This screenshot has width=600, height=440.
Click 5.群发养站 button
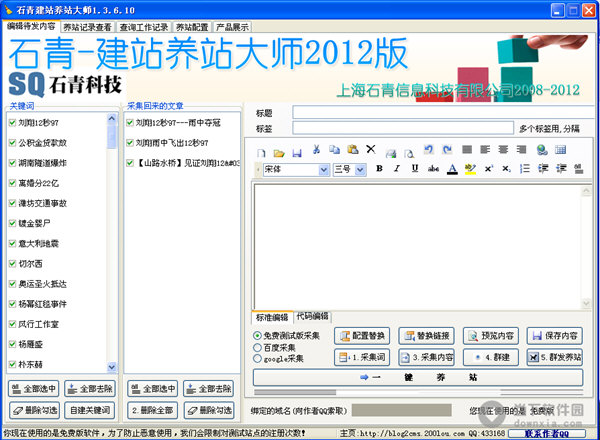click(x=555, y=357)
